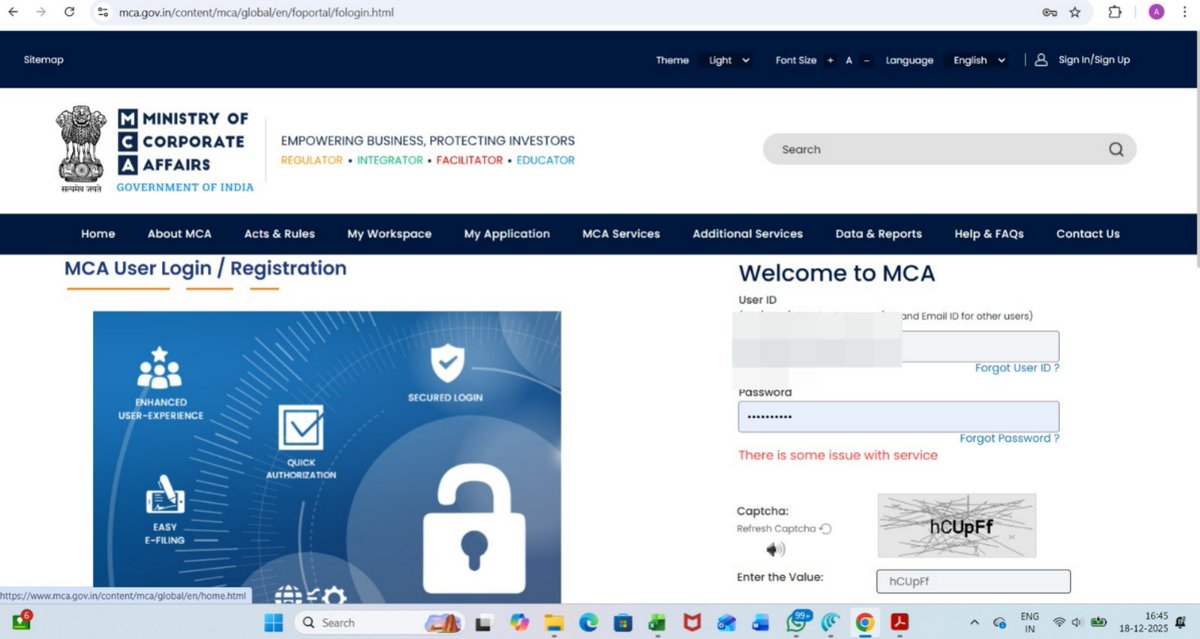
Task: Click the user icon beside Sign In/Sign Up
Action: (x=1041, y=60)
